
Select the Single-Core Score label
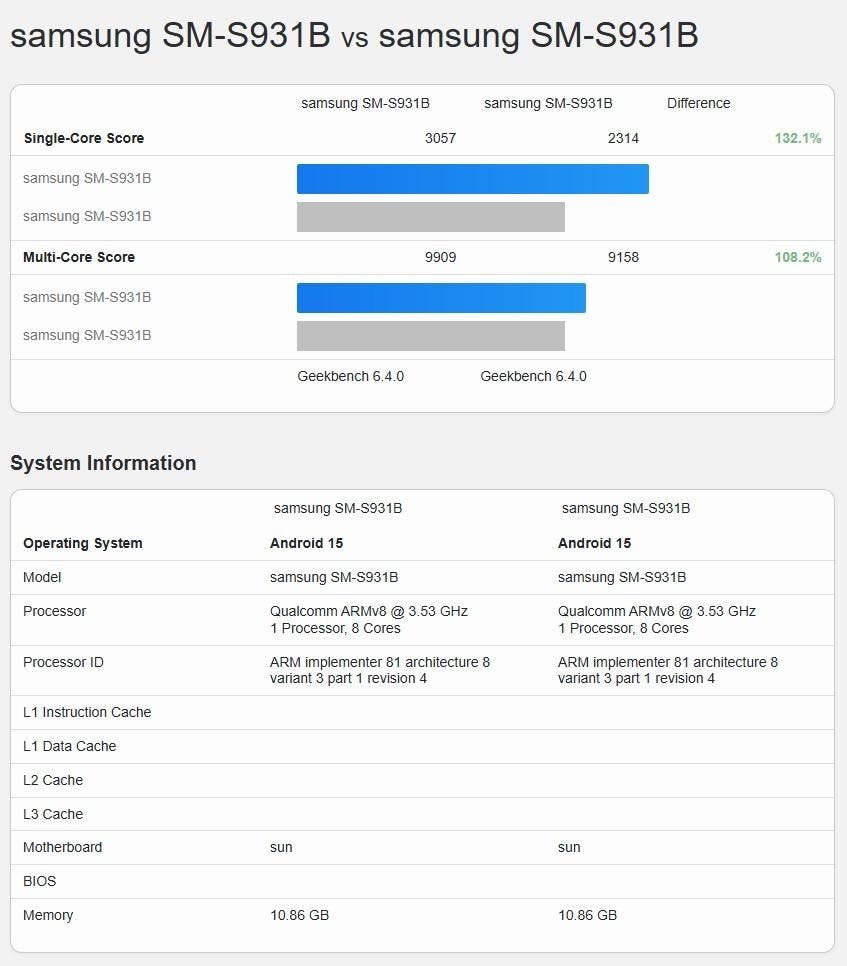84,138
